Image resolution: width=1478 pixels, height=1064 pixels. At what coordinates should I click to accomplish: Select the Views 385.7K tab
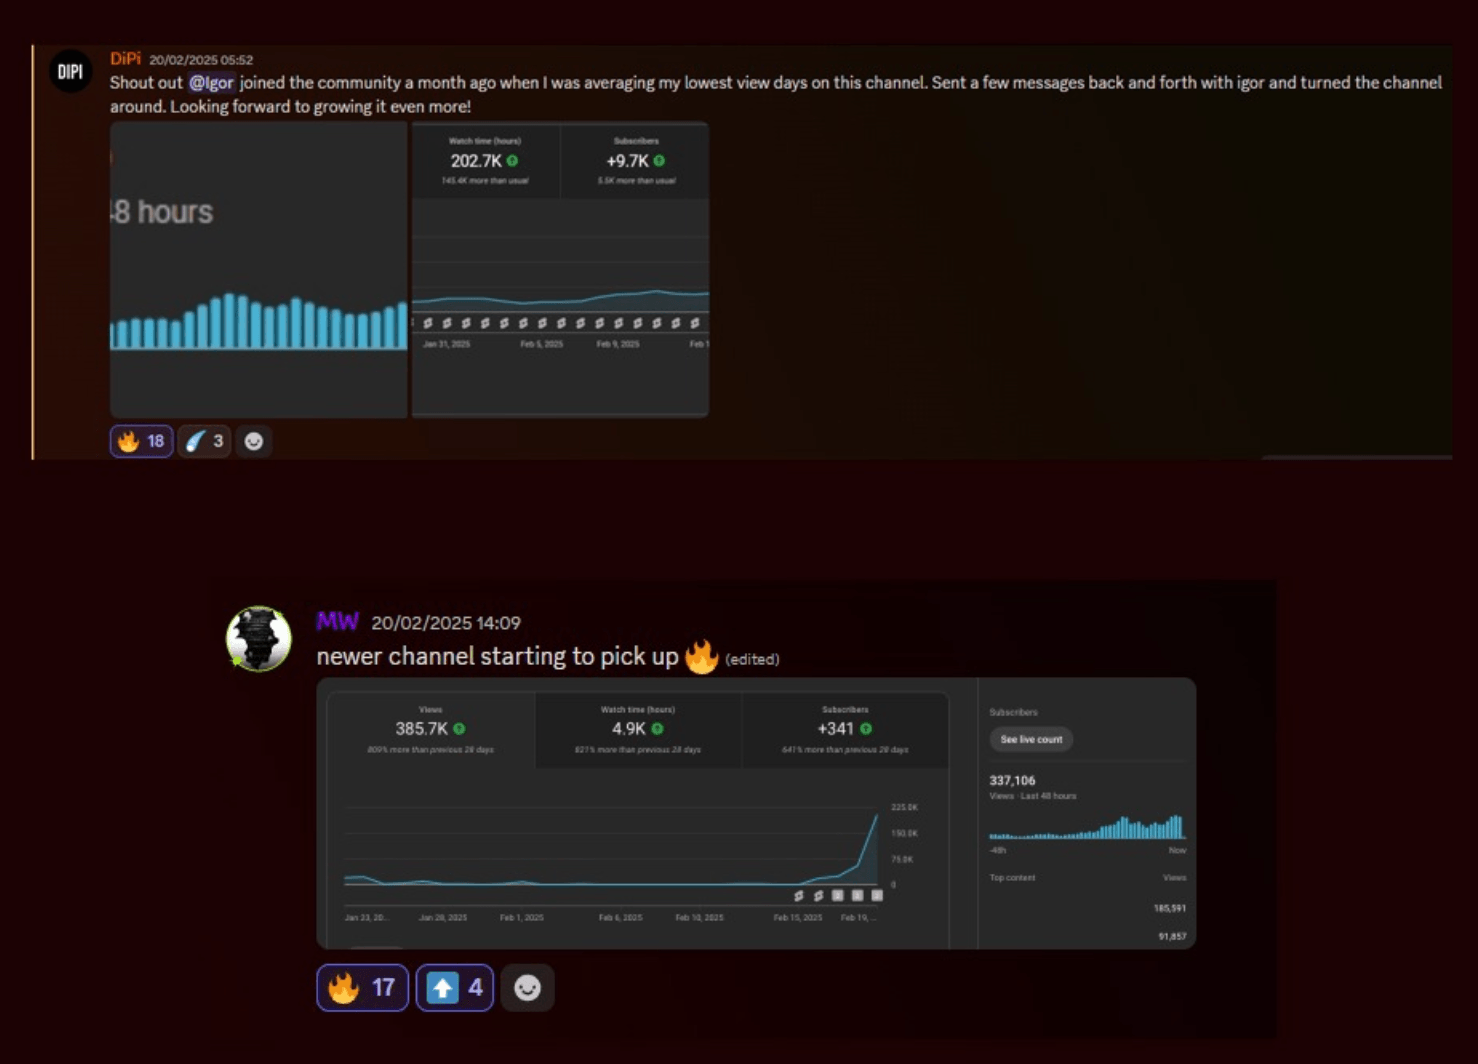431,730
